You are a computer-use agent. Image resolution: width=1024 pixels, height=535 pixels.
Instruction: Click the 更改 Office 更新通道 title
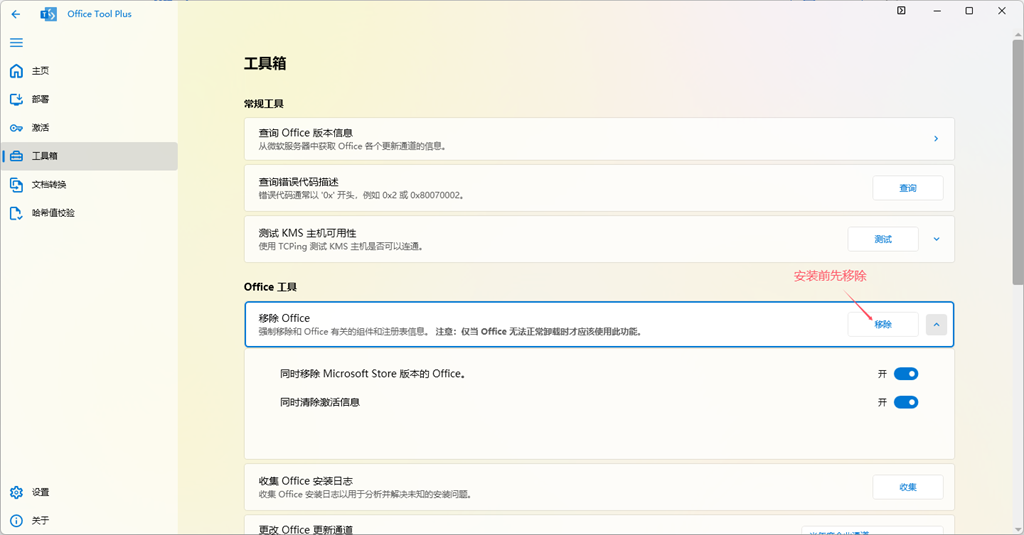point(306,529)
